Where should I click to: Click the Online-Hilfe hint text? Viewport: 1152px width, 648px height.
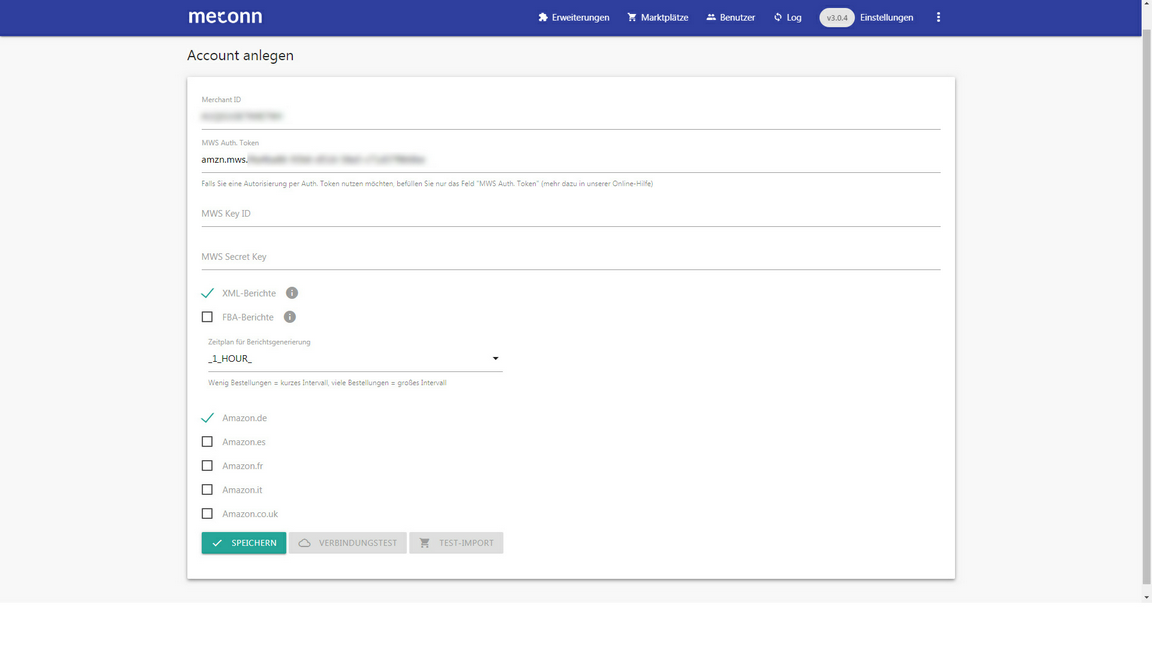coord(427,184)
